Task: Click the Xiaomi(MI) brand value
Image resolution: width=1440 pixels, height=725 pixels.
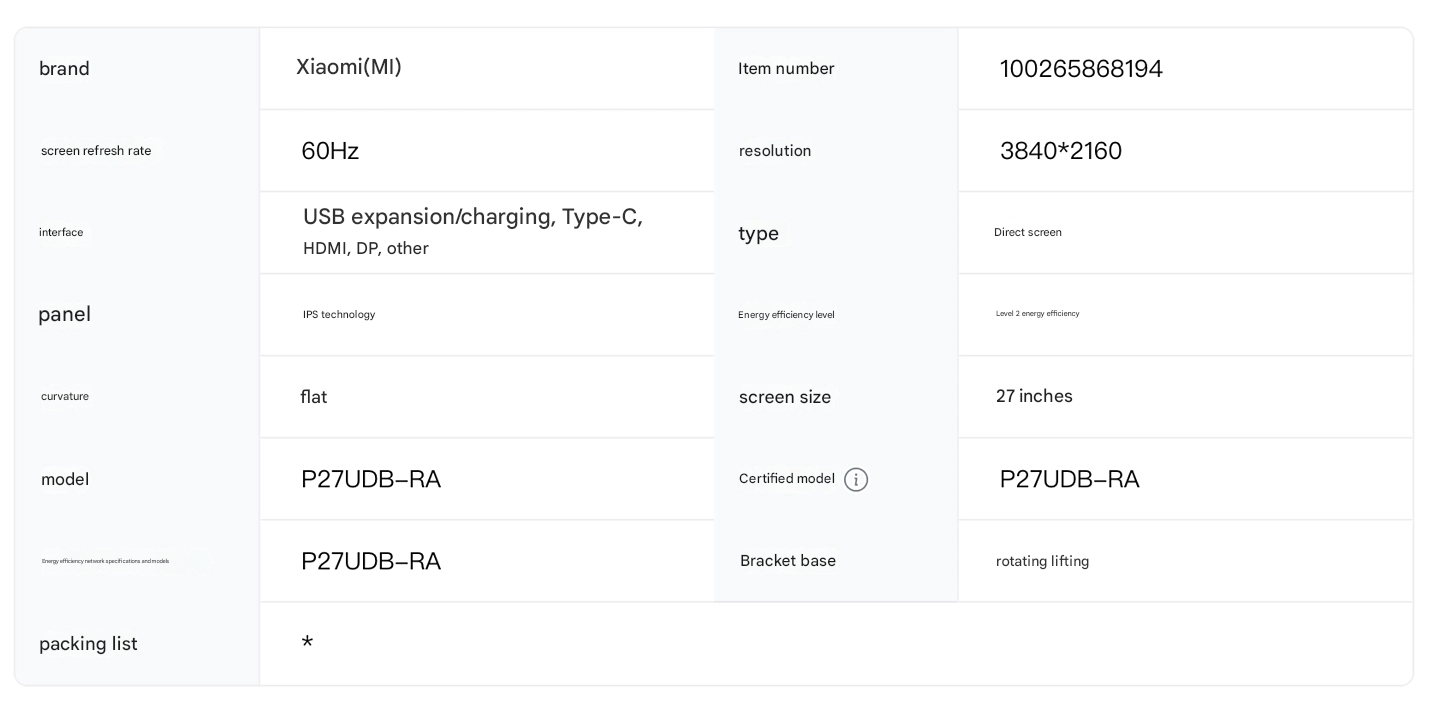Action: click(x=349, y=67)
